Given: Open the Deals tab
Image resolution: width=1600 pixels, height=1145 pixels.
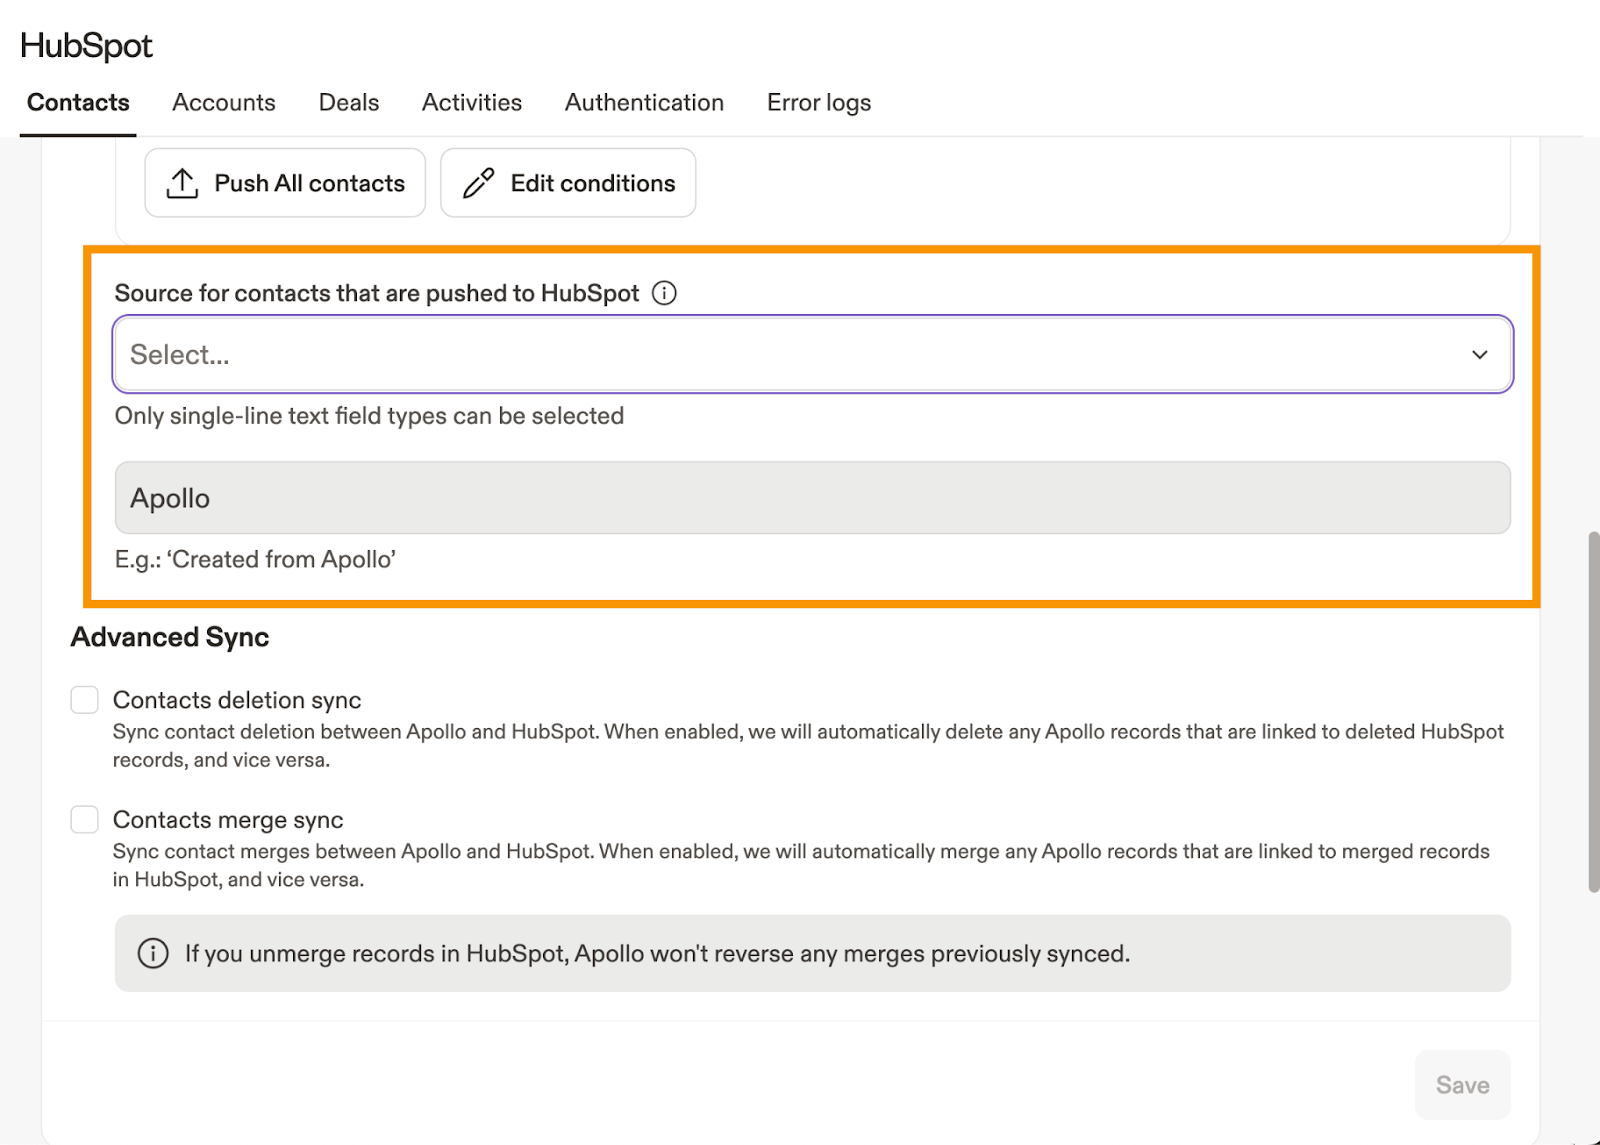Looking at the screenshot, I should pyautogui.click(x=348, y=103).
